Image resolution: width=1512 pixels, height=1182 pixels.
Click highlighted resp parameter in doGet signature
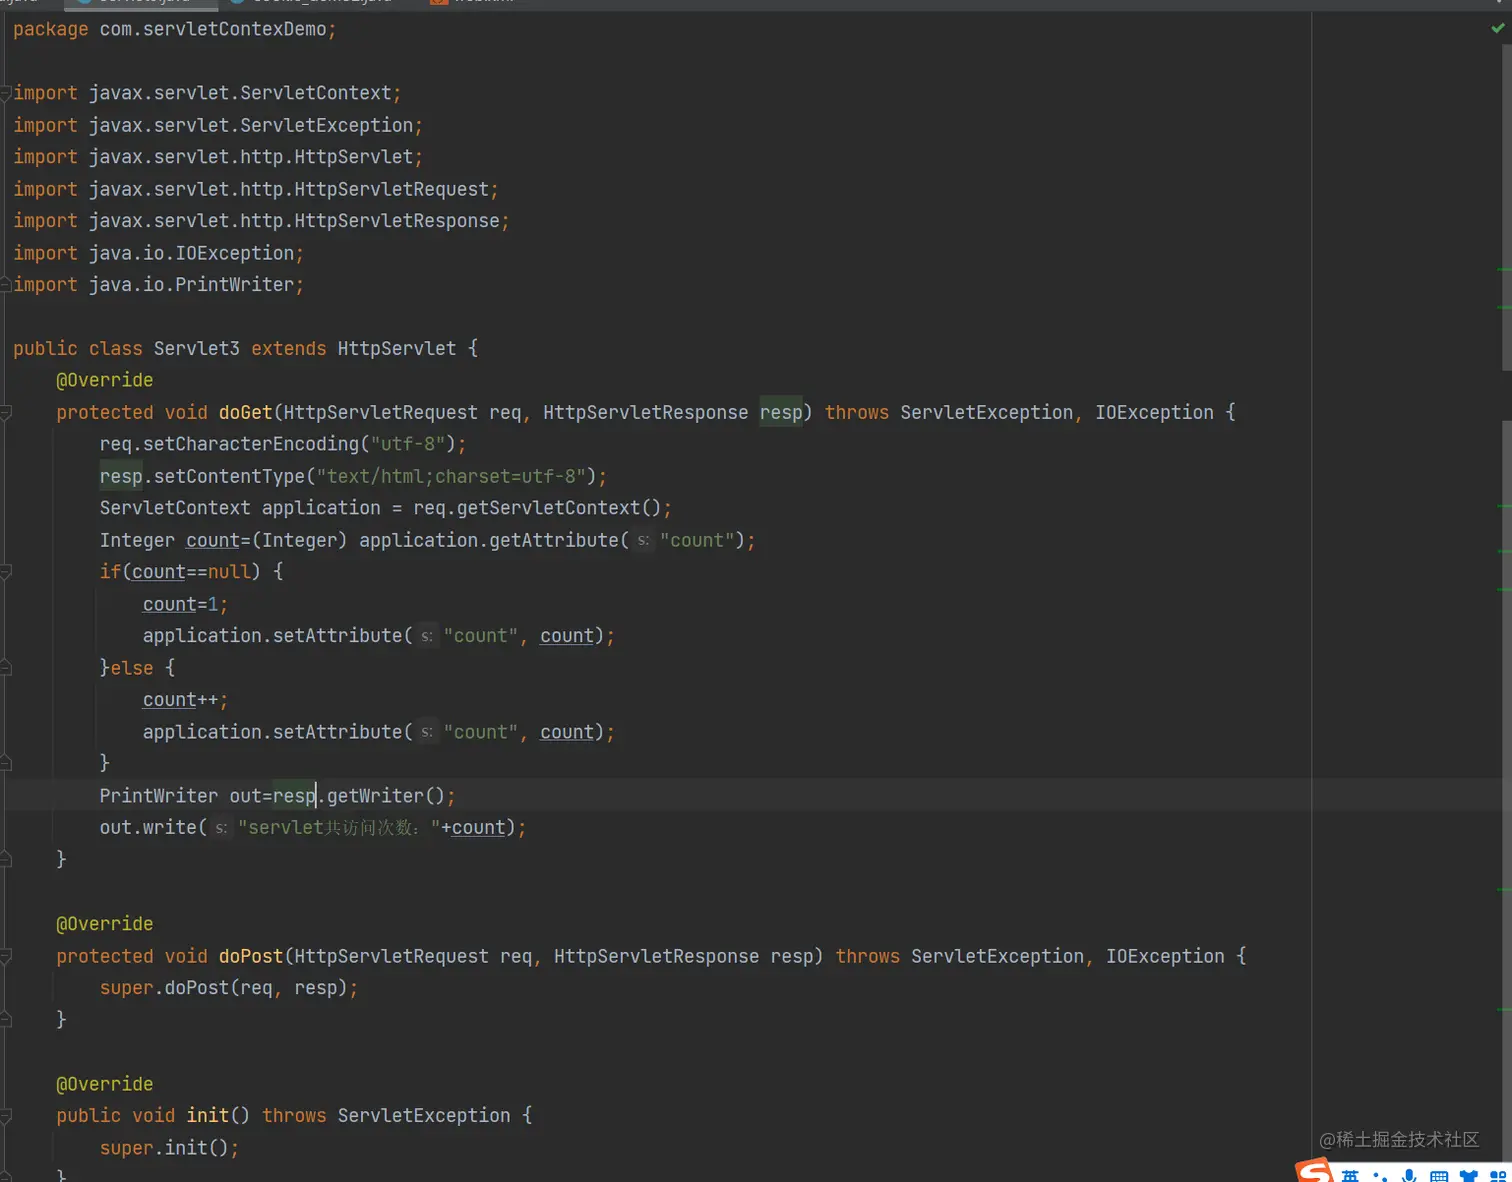coord(781,413)
